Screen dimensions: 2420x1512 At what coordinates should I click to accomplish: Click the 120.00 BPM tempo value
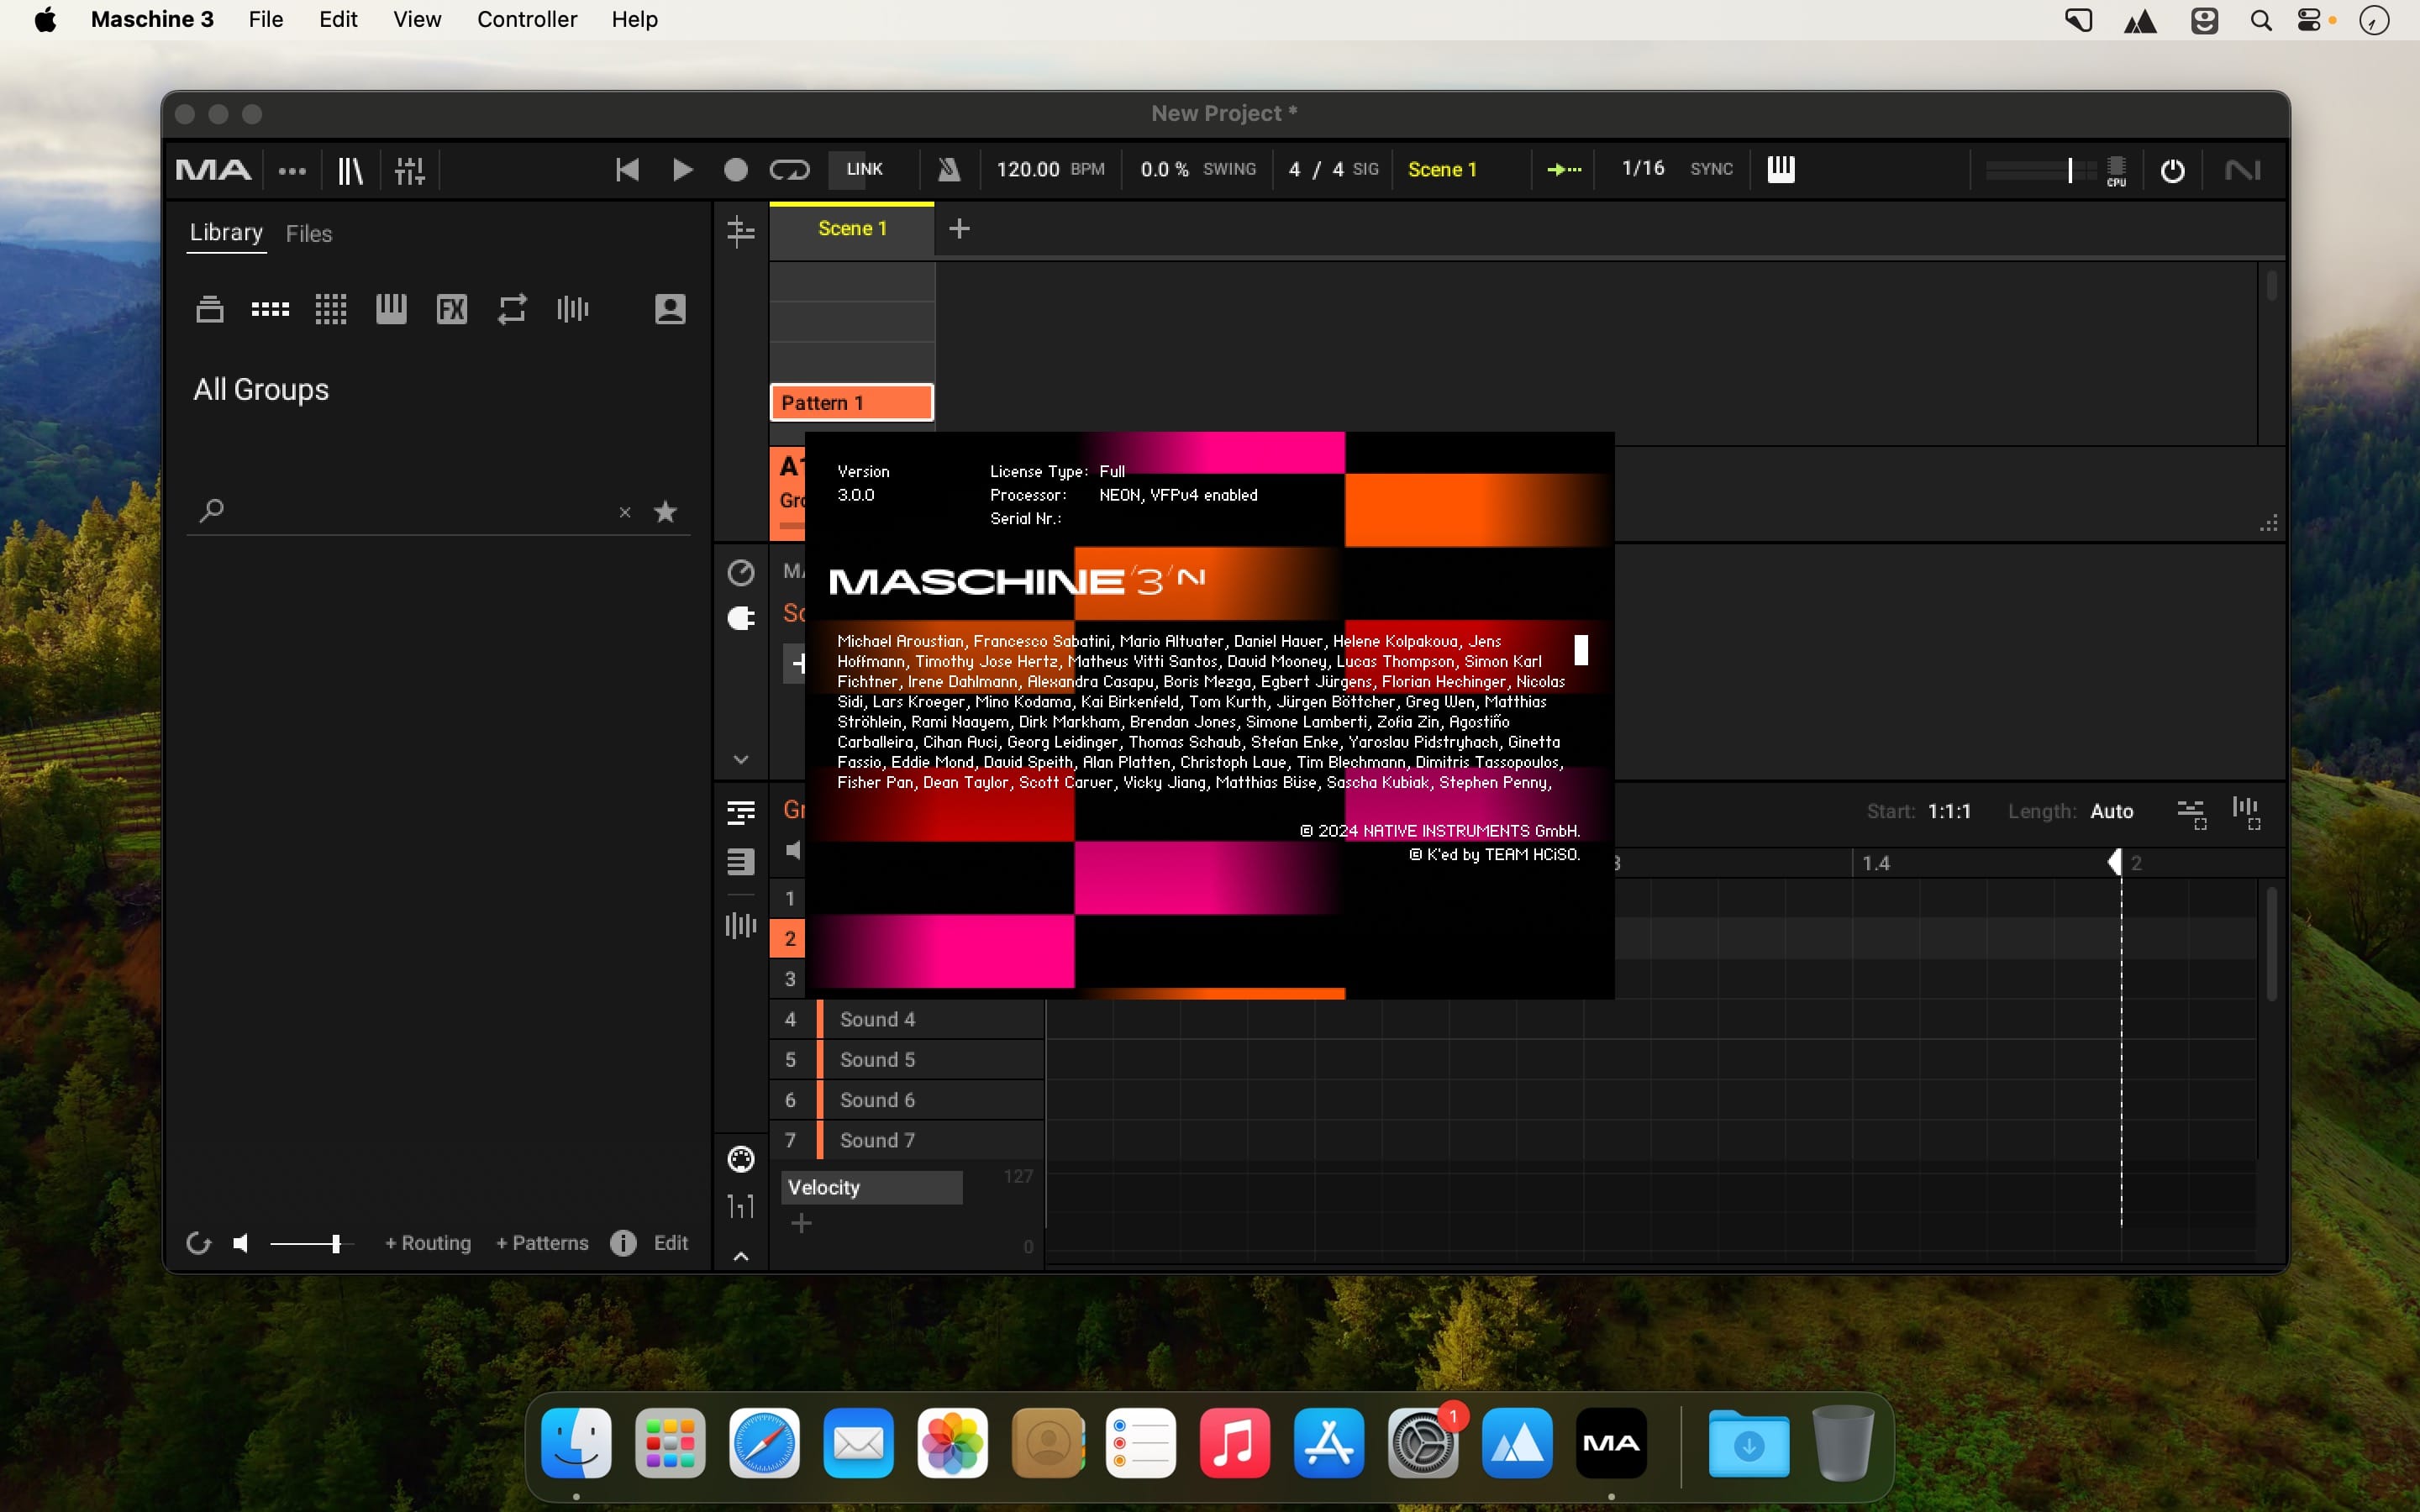coord(1028,169)
